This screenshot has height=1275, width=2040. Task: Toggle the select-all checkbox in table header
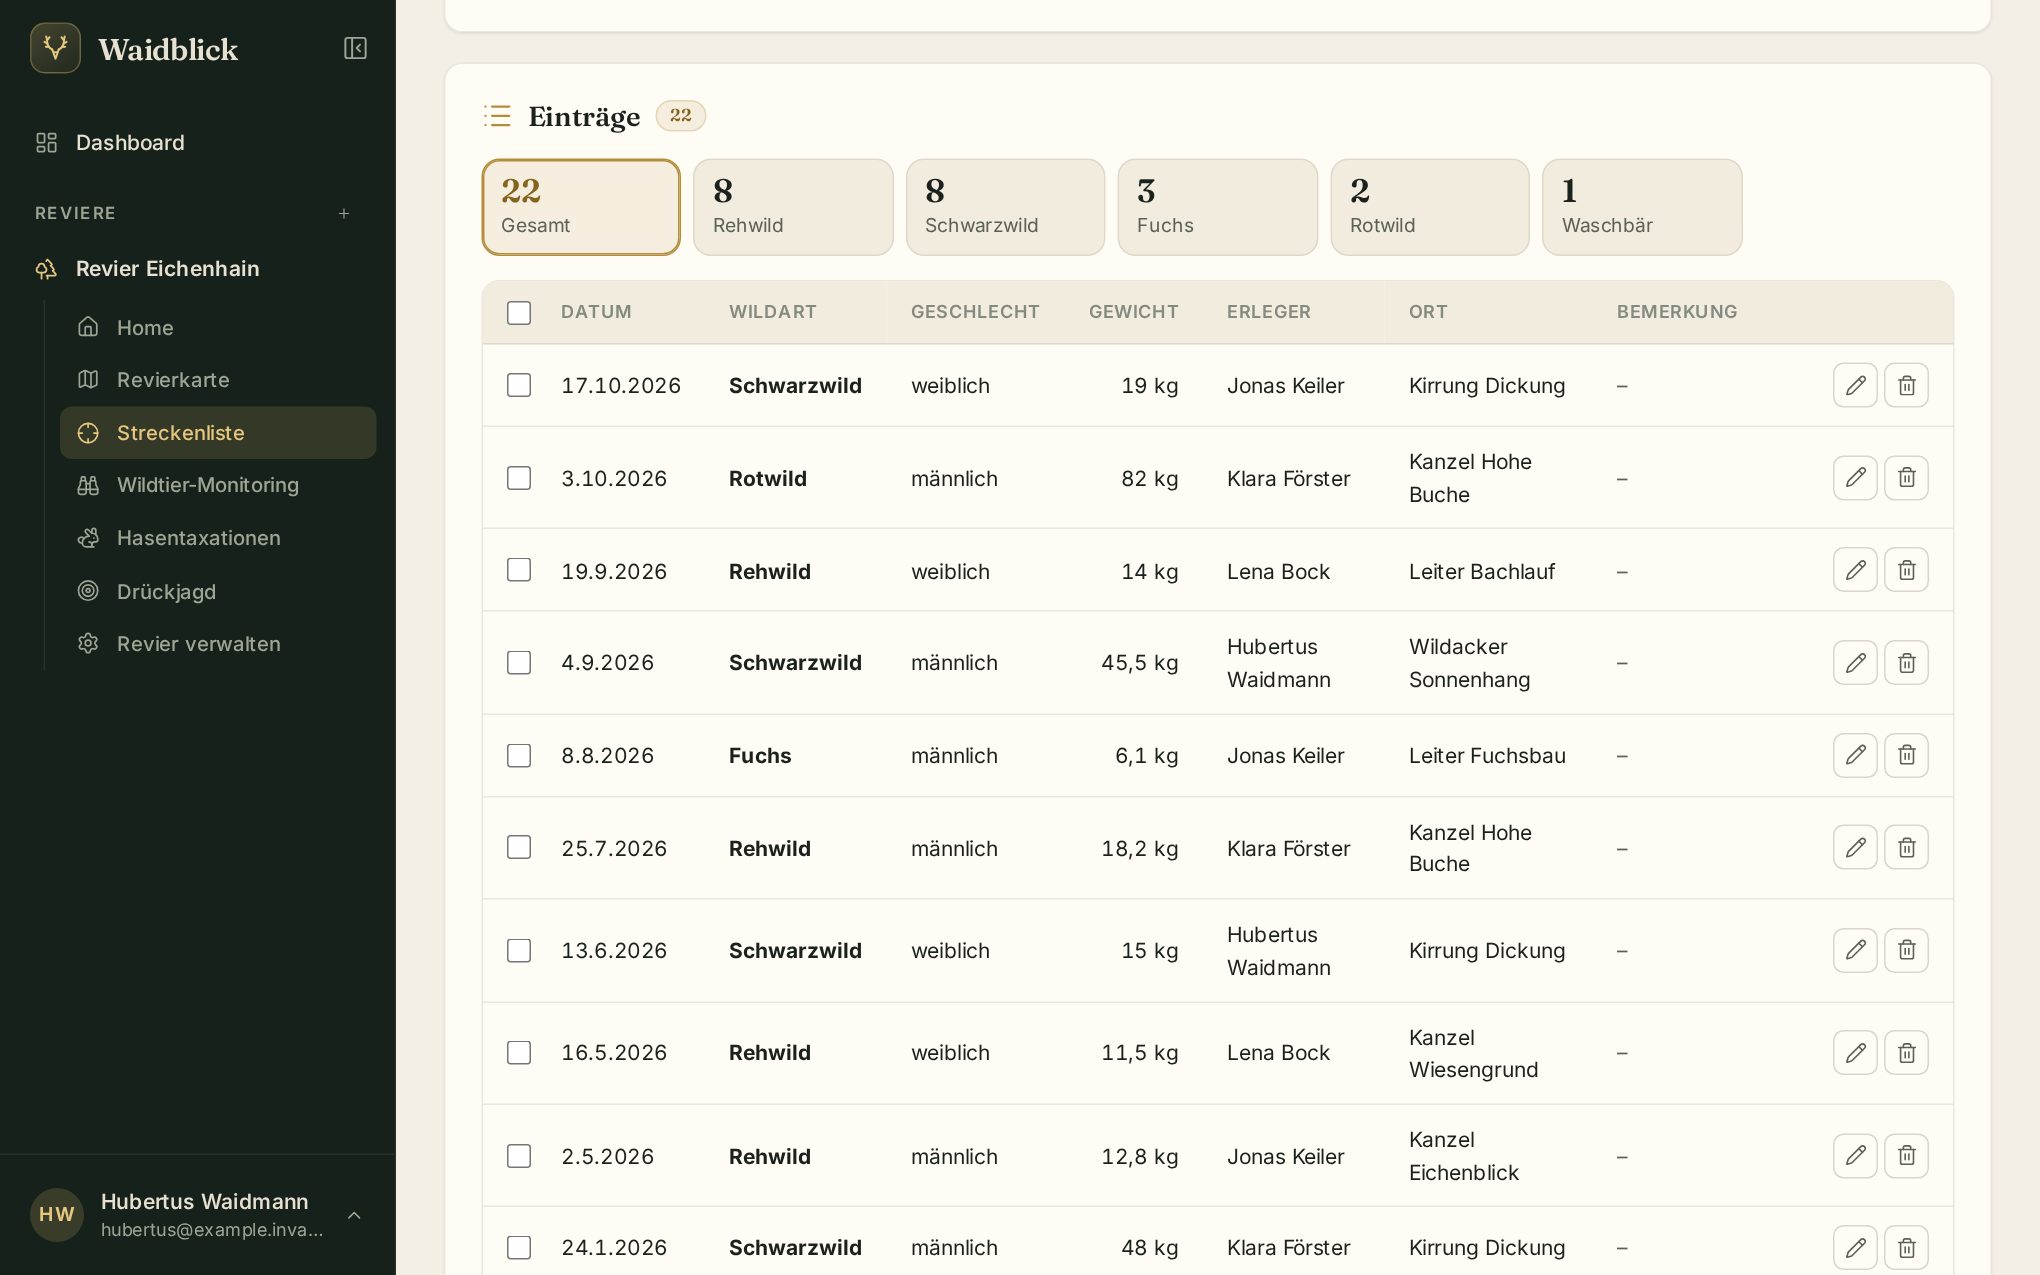pos(519,312)
